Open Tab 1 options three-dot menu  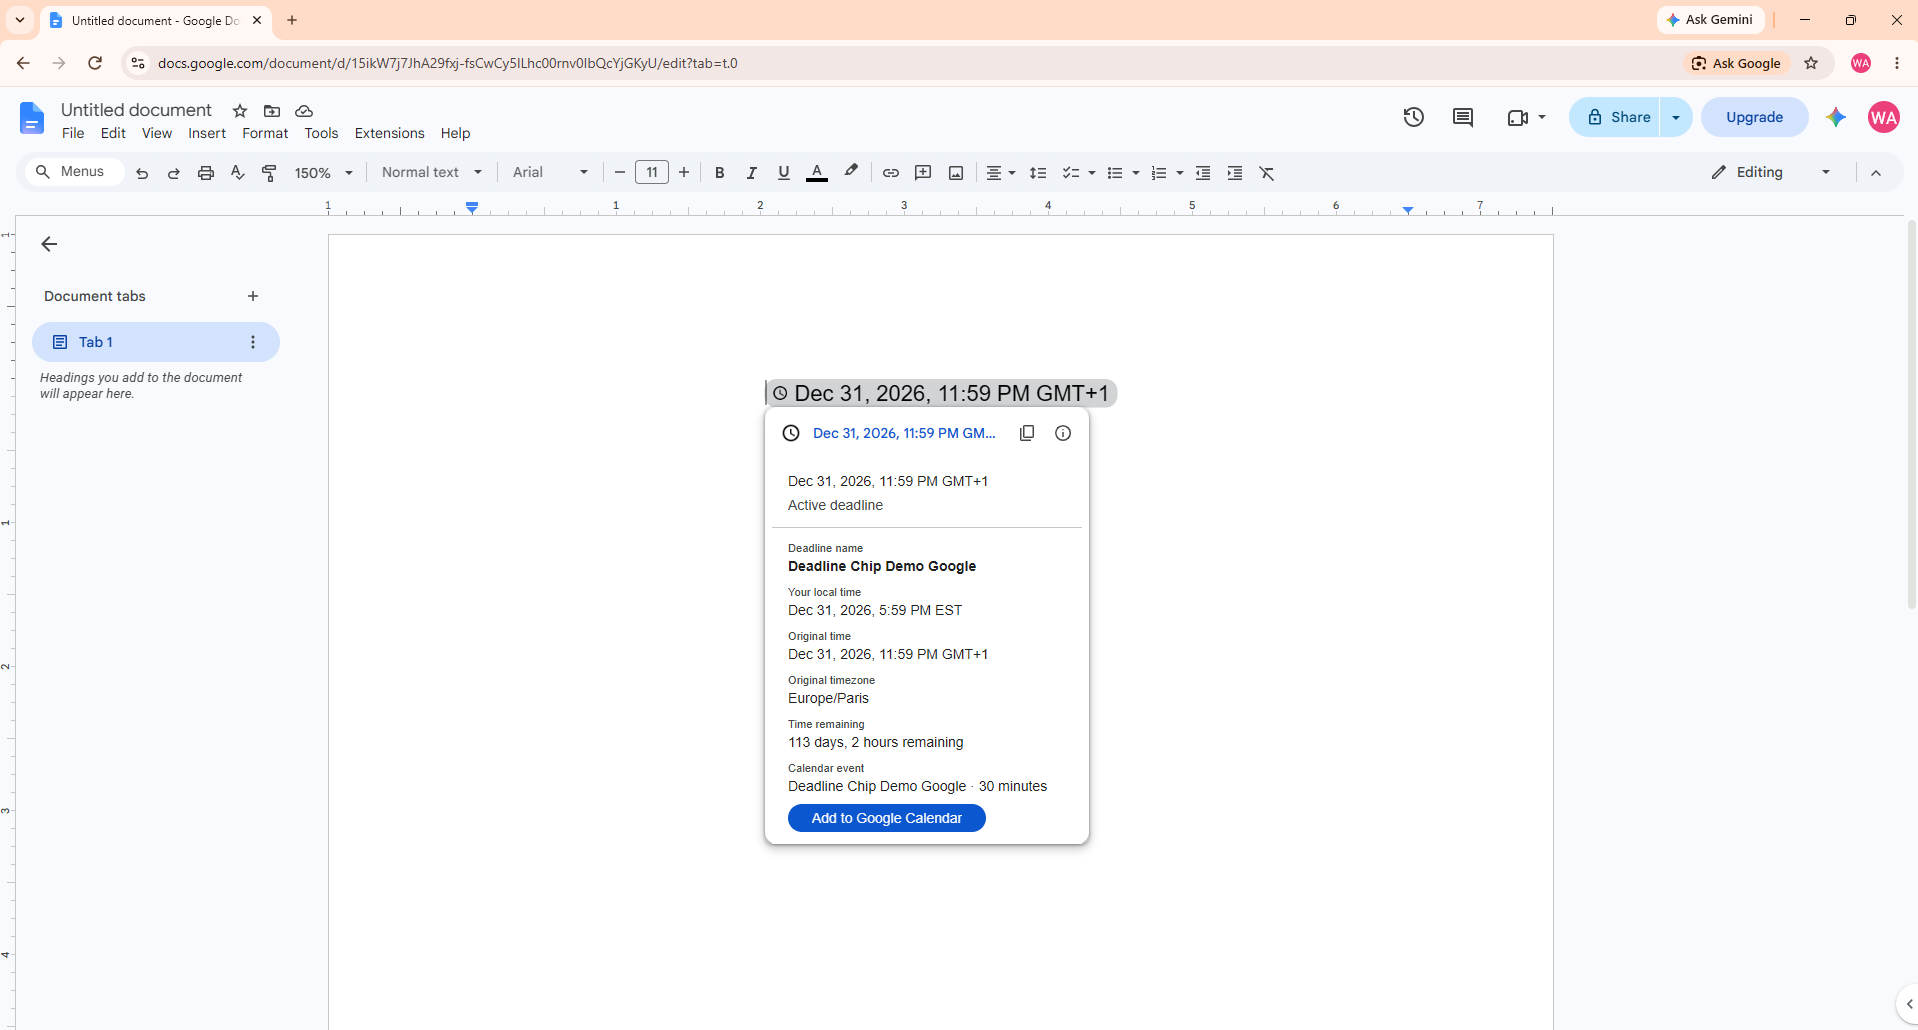pos(253,342)
